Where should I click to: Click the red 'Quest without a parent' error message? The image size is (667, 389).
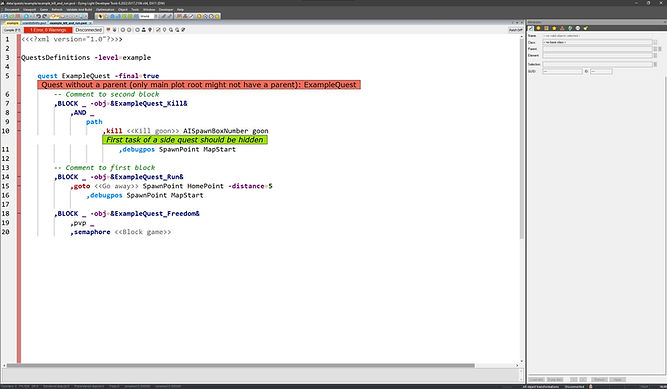tap(199, 85)
